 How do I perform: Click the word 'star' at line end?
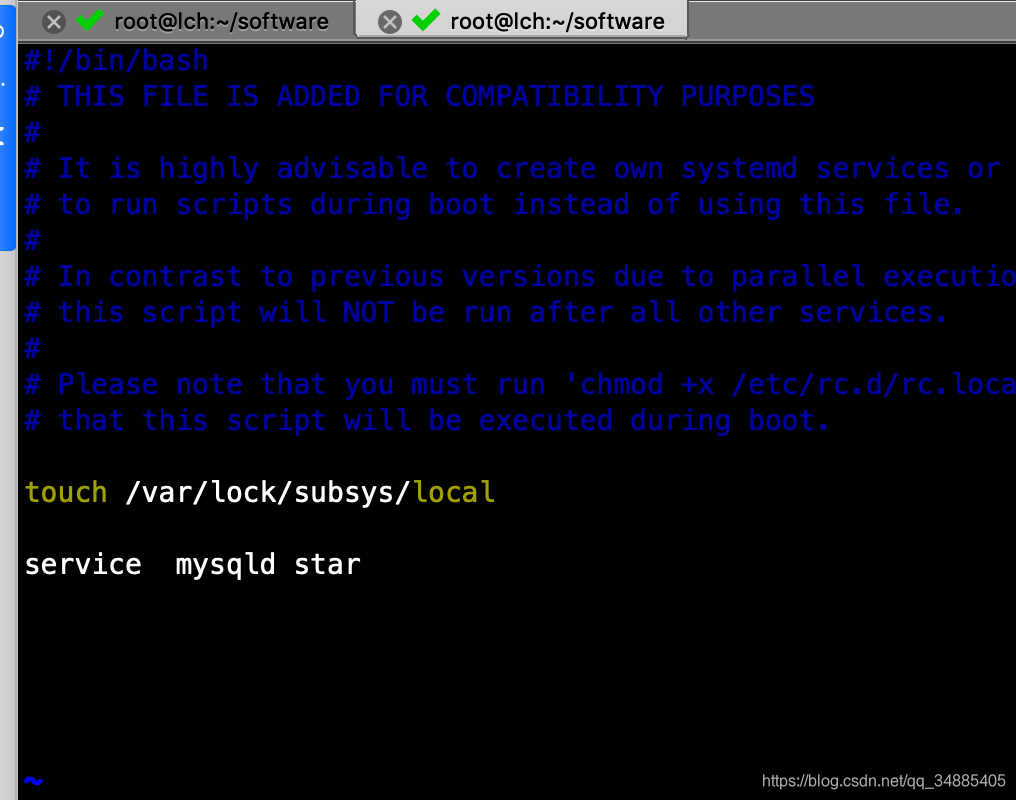[x=327, y=565]
